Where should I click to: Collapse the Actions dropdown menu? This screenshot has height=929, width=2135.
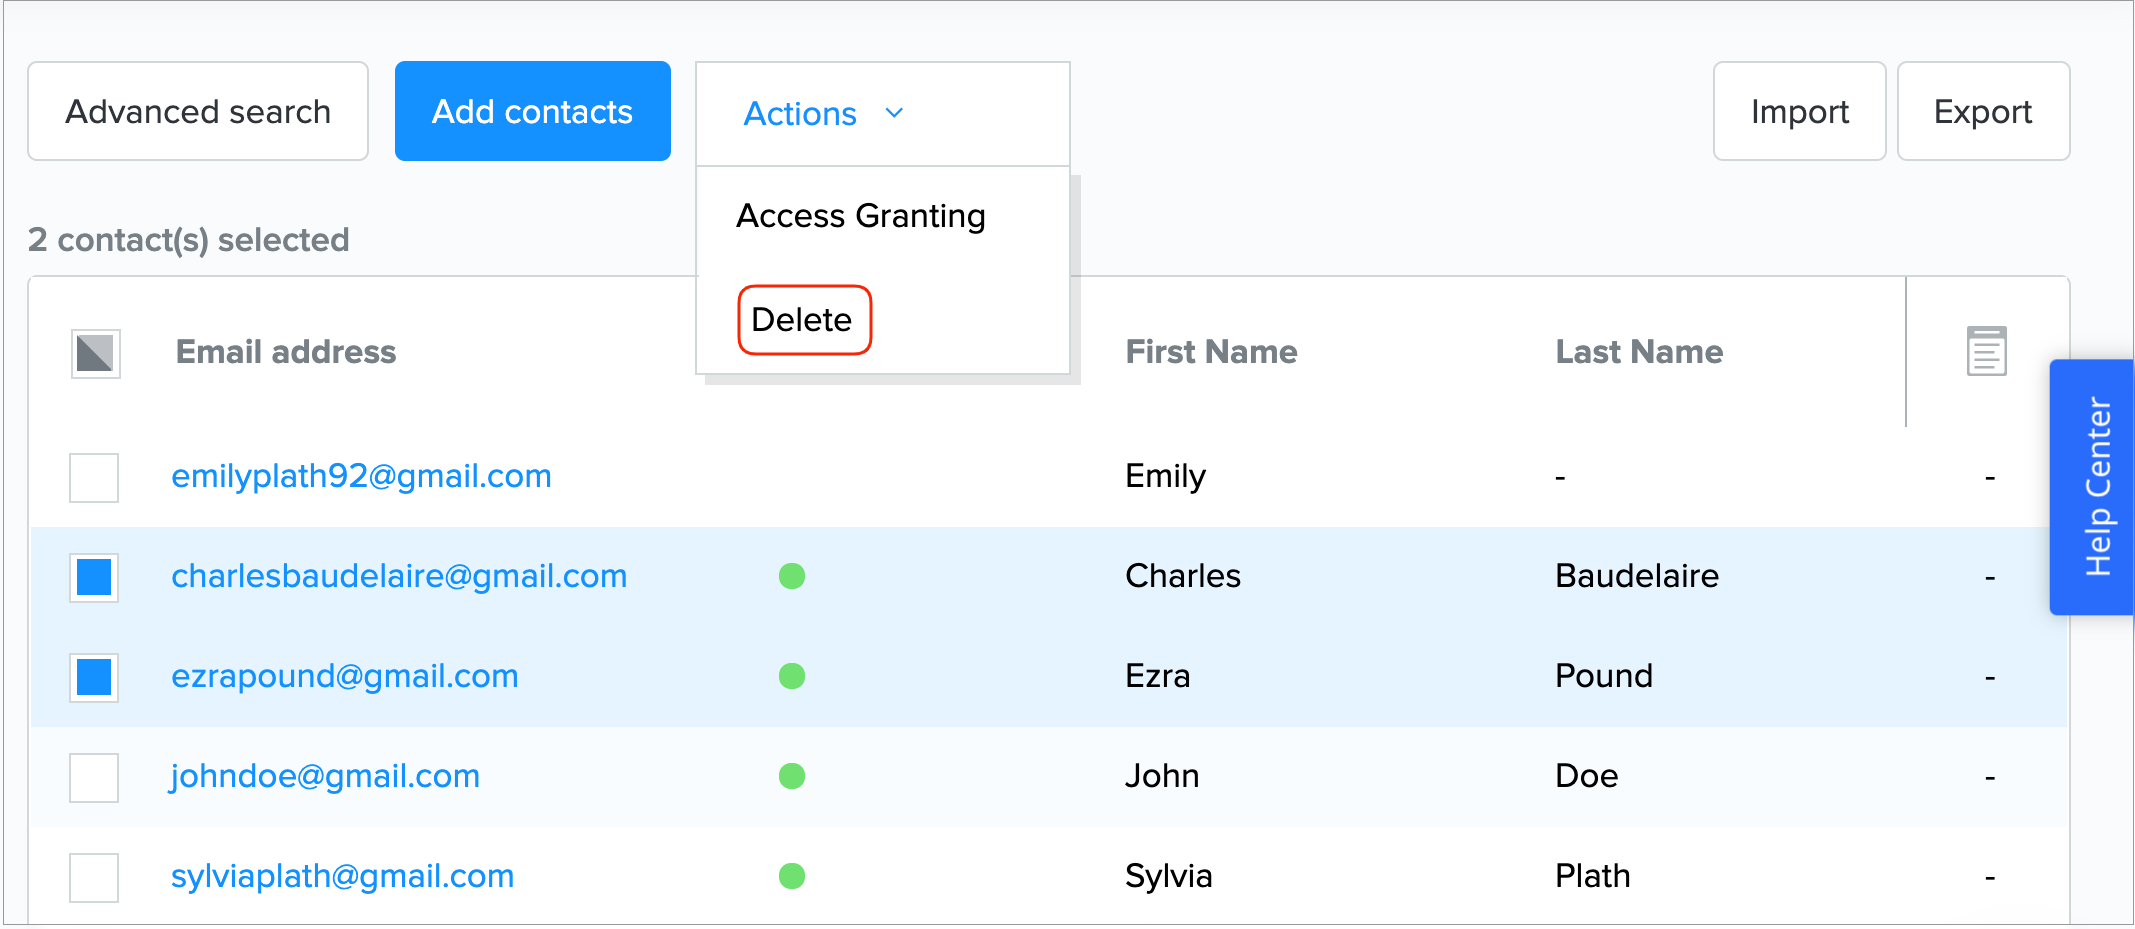823,114
